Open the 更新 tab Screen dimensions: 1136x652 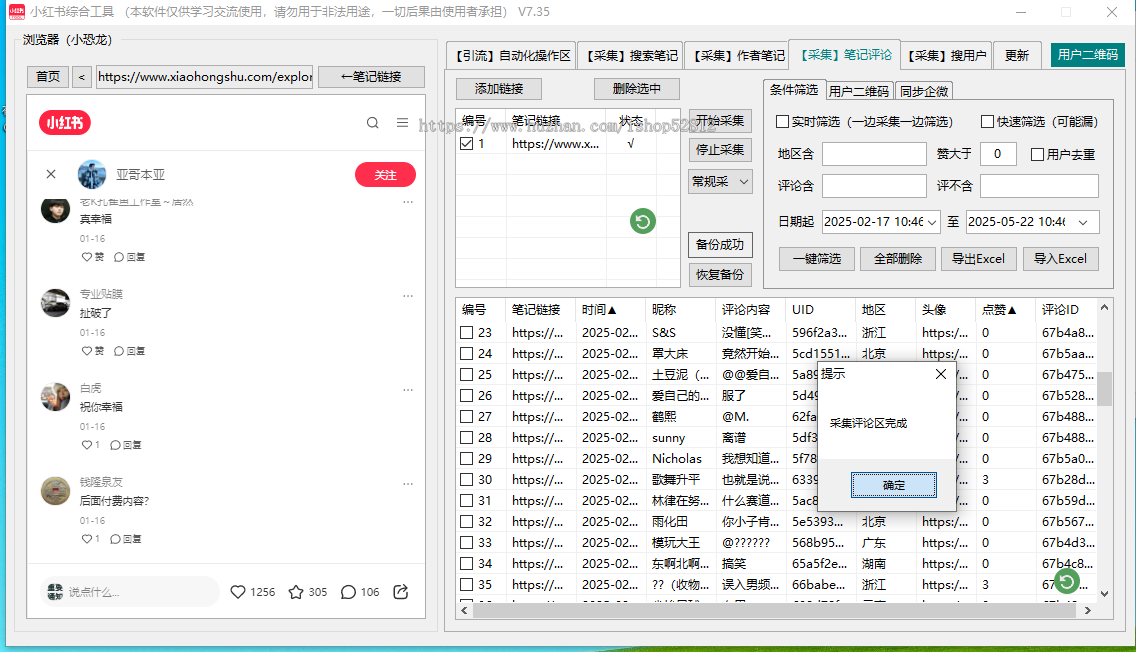tap(1017, 56)
